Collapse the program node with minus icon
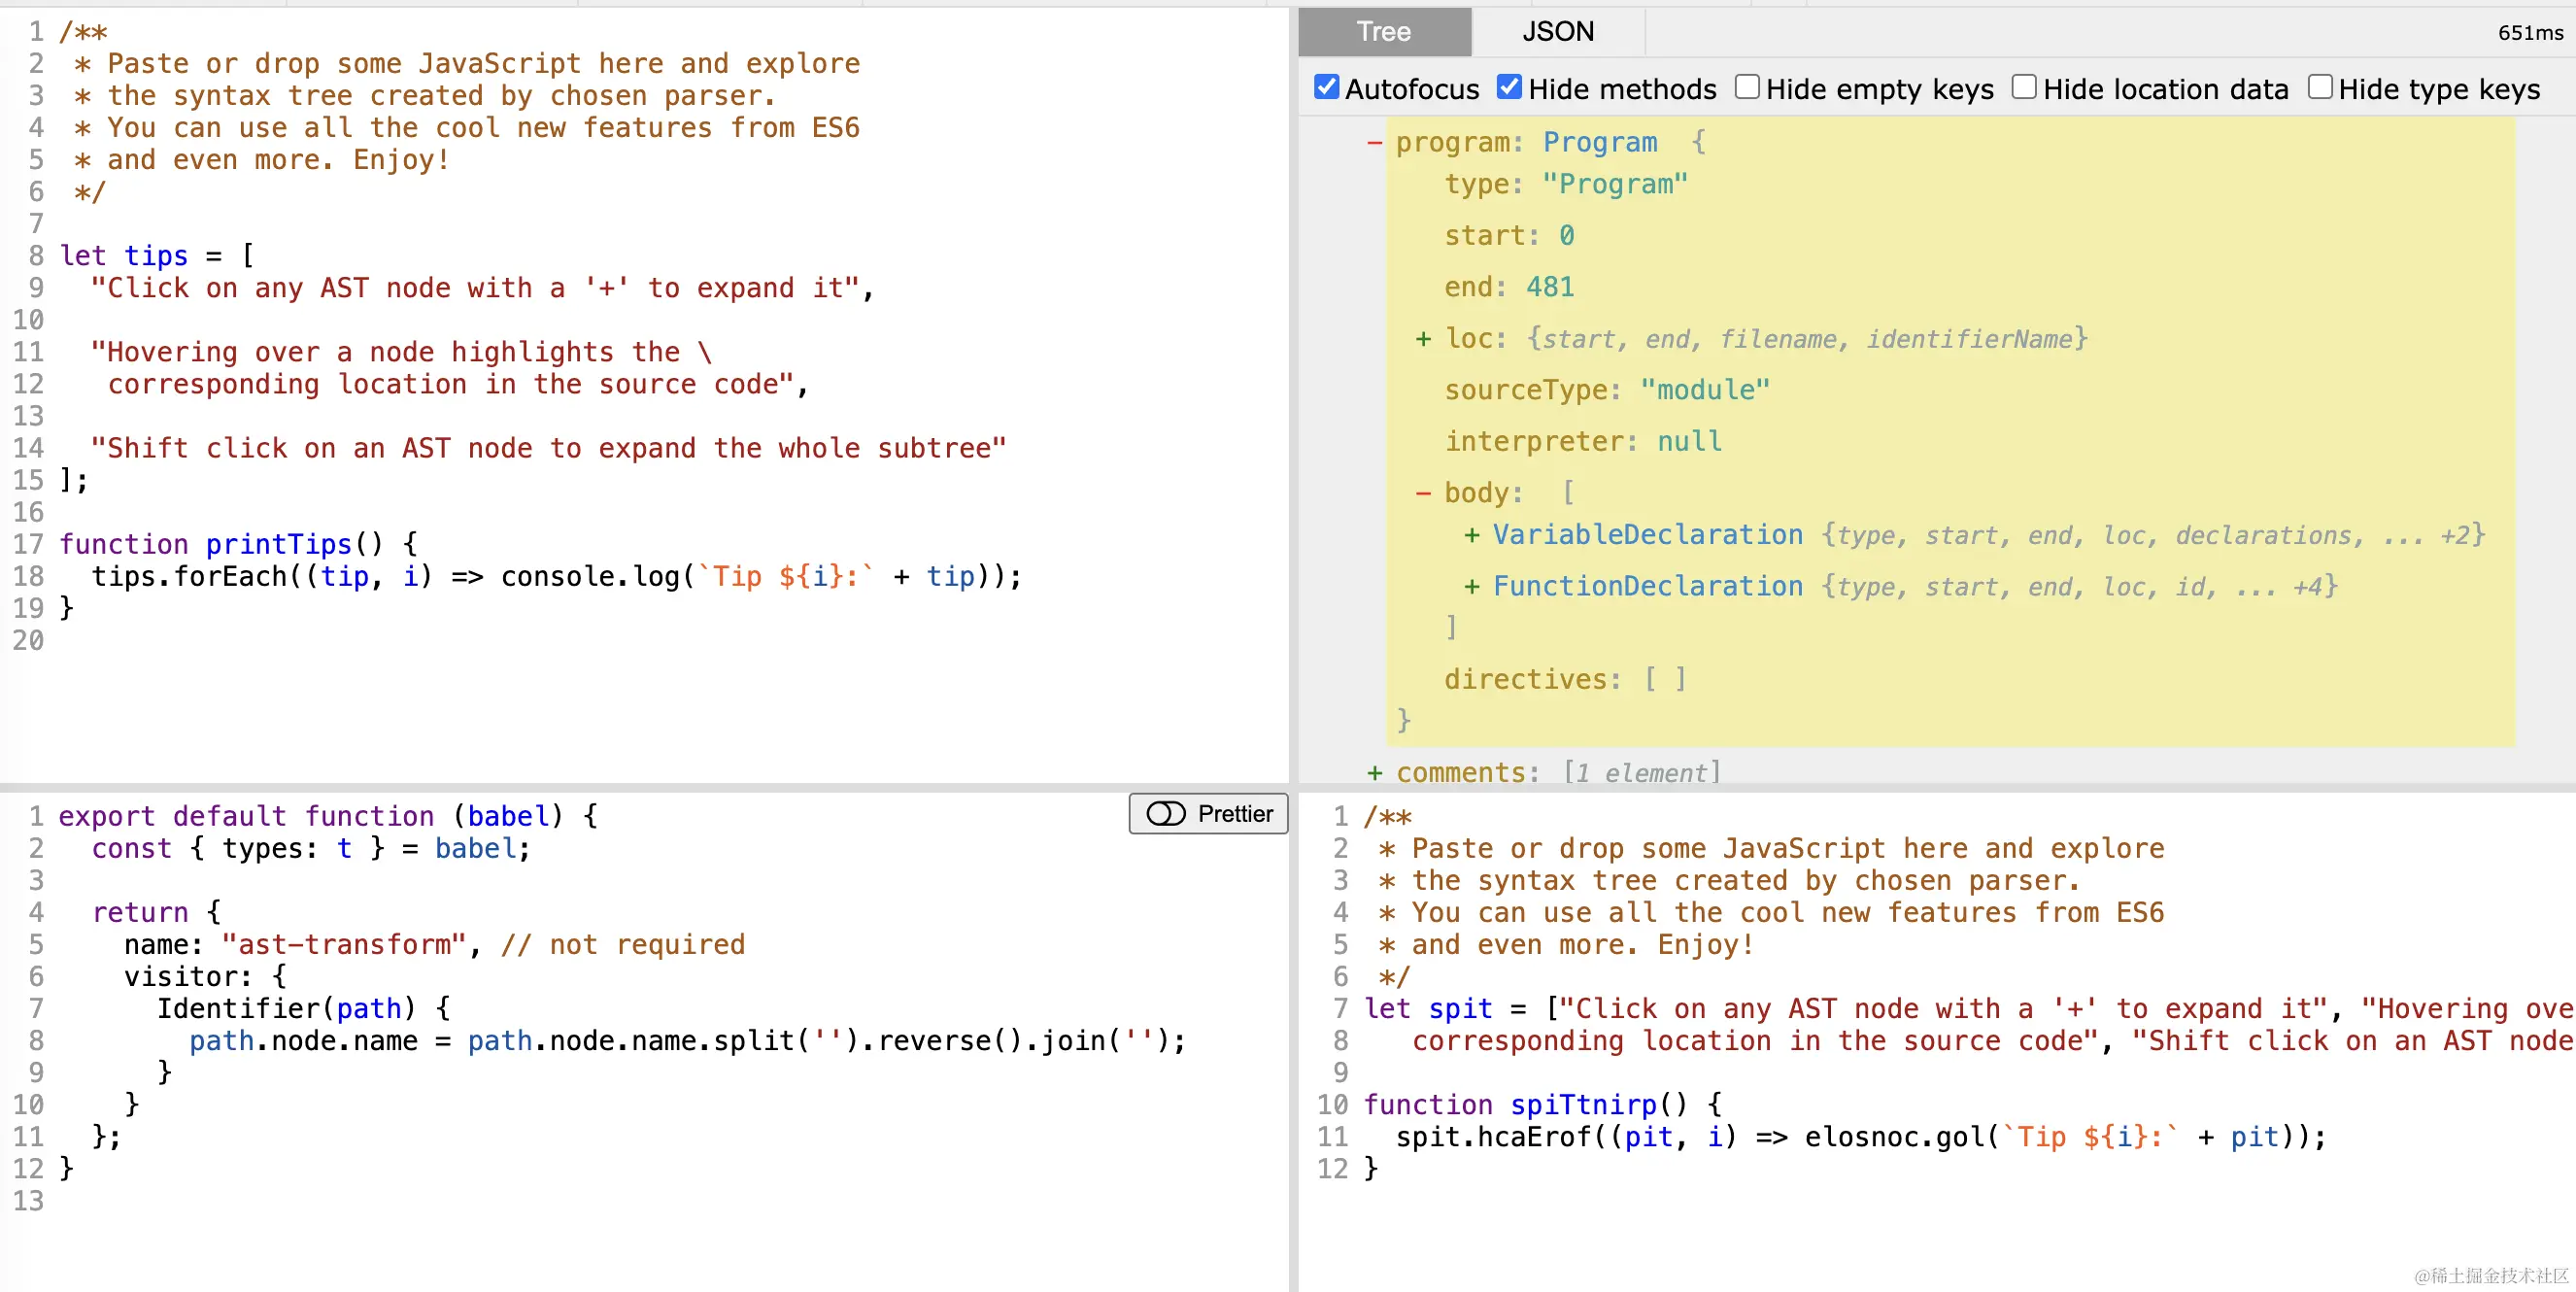Image resolution: width=2576 pixels, height=1292 pixels. 1375,143
